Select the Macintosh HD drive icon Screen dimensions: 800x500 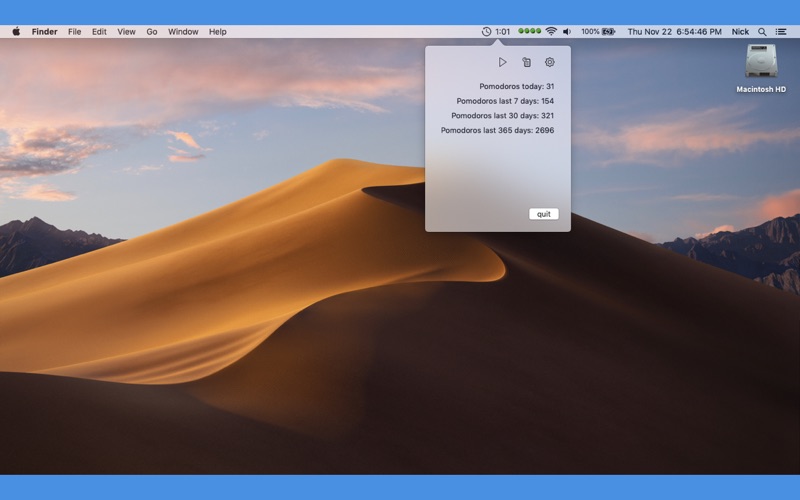[761, 61]
